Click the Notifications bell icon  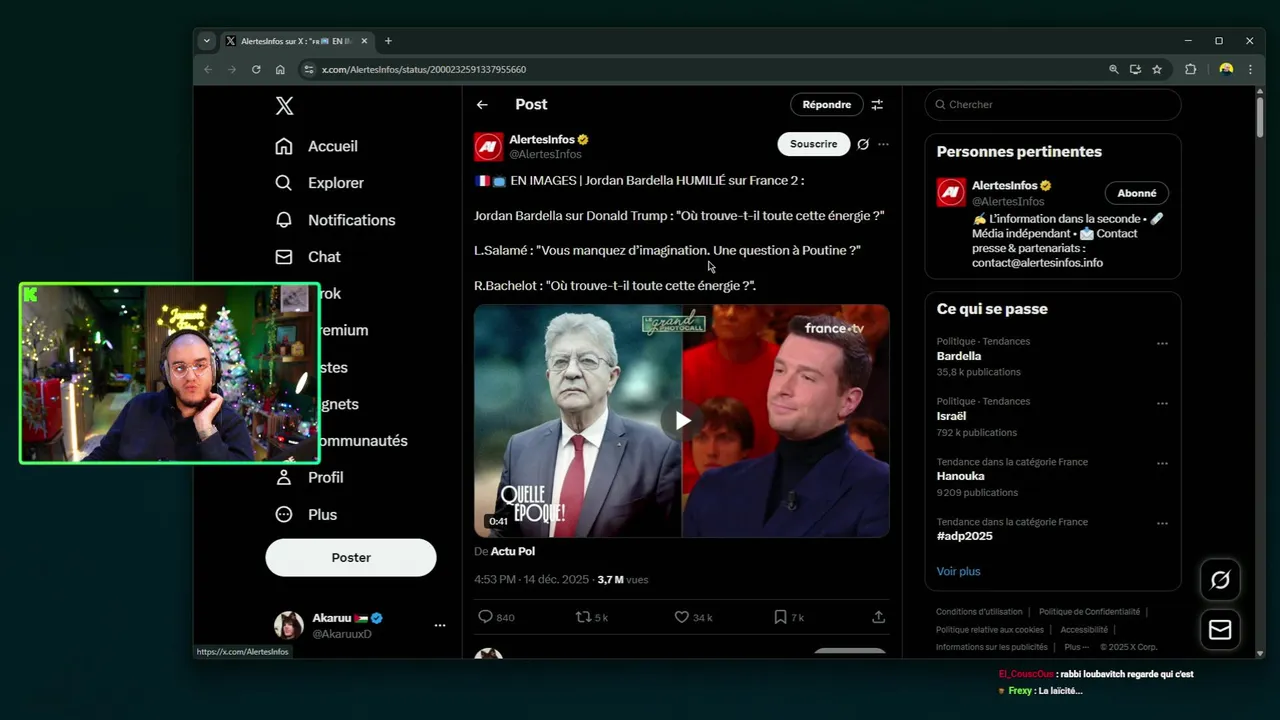click(x=284, y=220)
